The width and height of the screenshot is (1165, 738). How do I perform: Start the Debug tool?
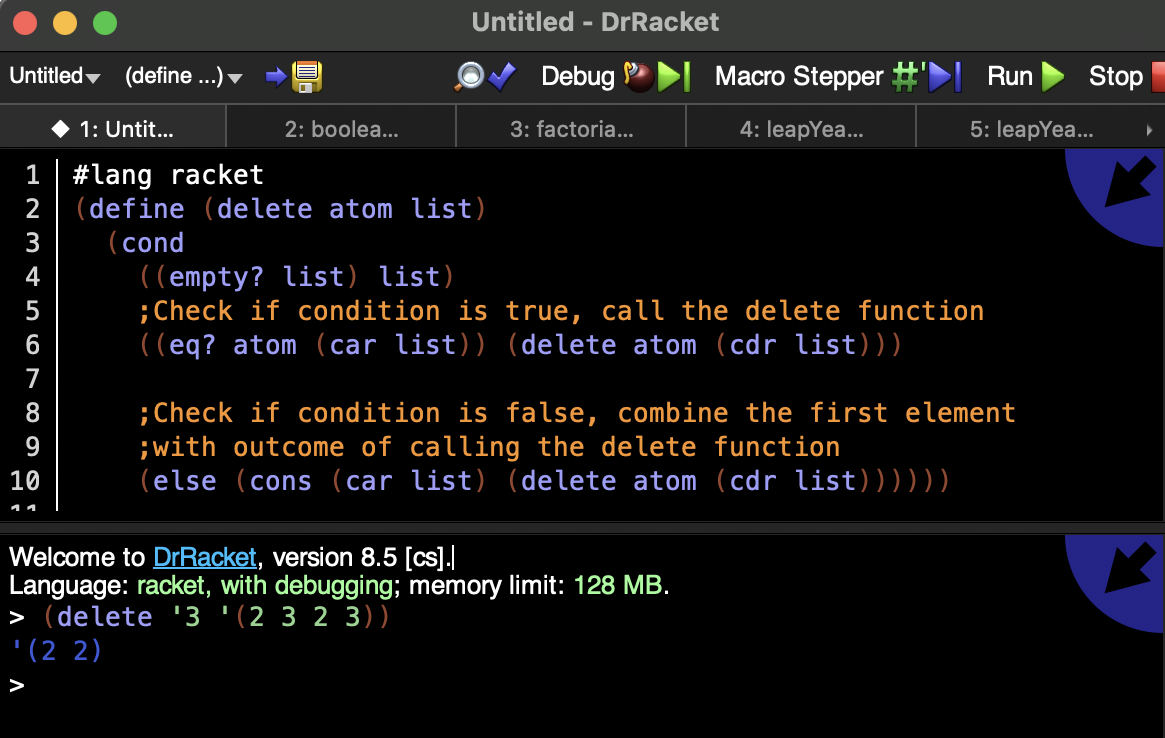(616, 77)
